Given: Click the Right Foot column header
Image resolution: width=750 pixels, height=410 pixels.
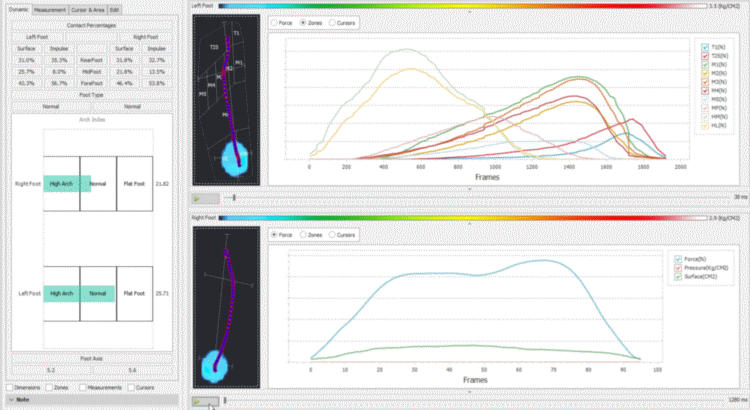Looking at the screenshot, I should pos(145,37).
